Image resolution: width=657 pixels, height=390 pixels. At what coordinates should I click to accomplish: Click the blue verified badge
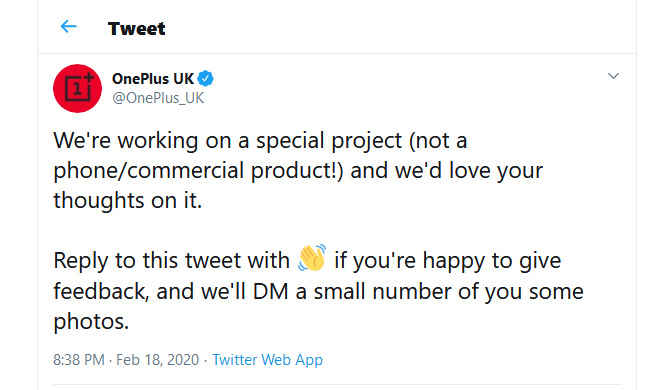[205, 78]
